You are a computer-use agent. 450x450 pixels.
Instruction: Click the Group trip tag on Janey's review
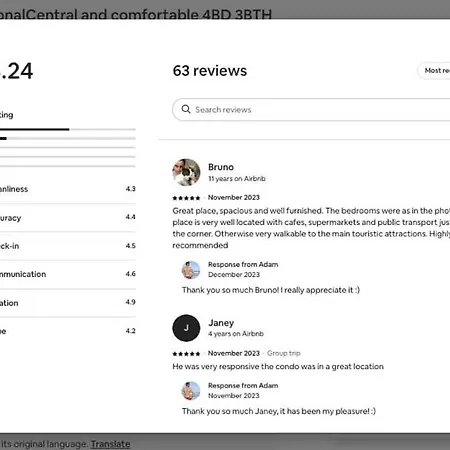click(x=284, y=353)
